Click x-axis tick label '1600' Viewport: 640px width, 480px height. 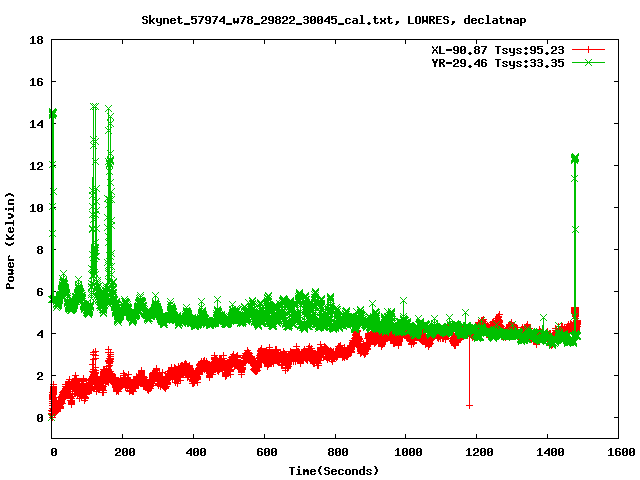(x=621, y=452)
